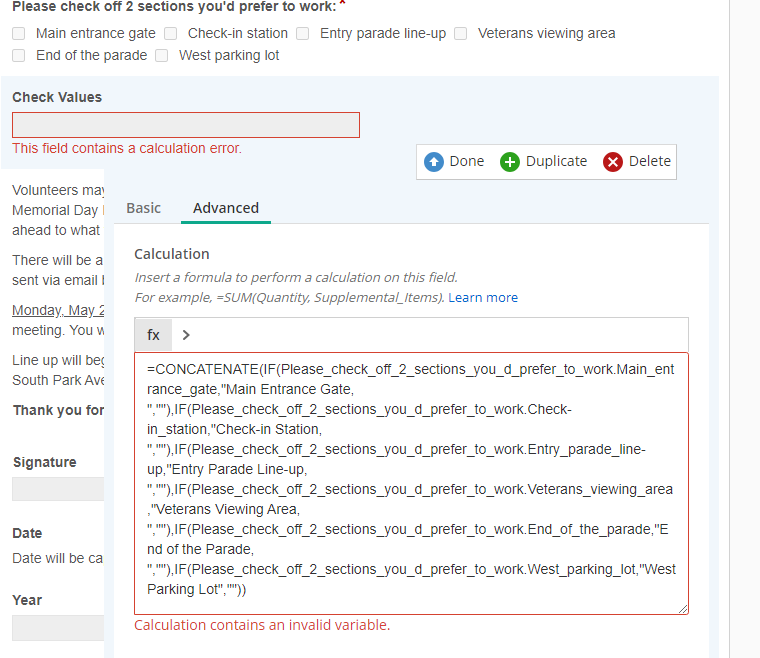The width and height of the screenshot is (760, 658).
Task: Click the fx formula button
Action: pos(153,335)
